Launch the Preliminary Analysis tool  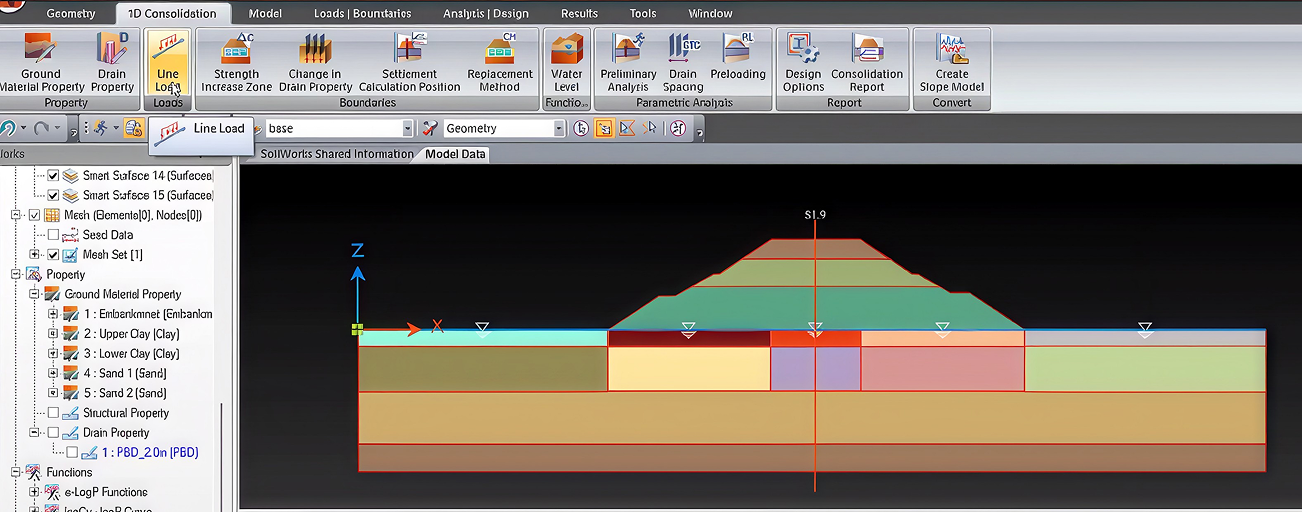(628, 62)
